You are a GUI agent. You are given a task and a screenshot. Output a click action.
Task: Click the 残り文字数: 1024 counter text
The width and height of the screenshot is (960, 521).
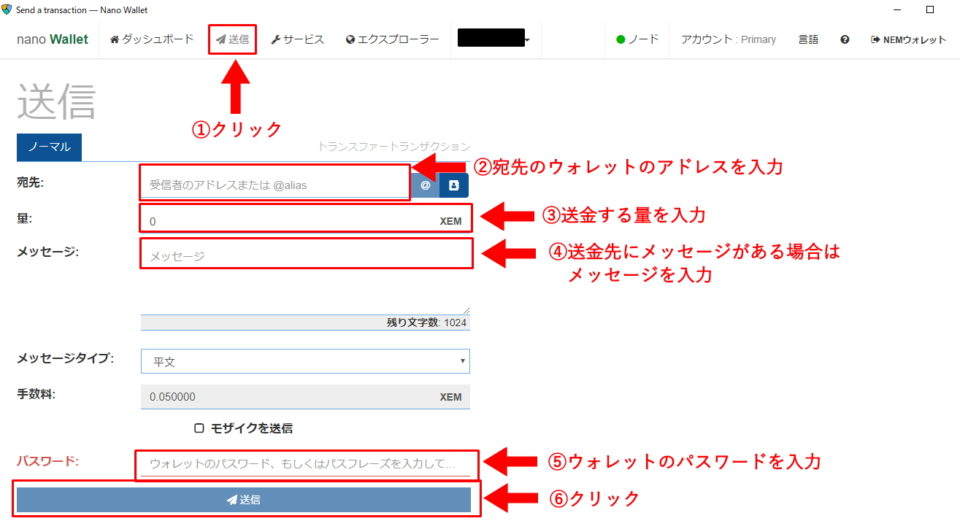coord(426,323)
